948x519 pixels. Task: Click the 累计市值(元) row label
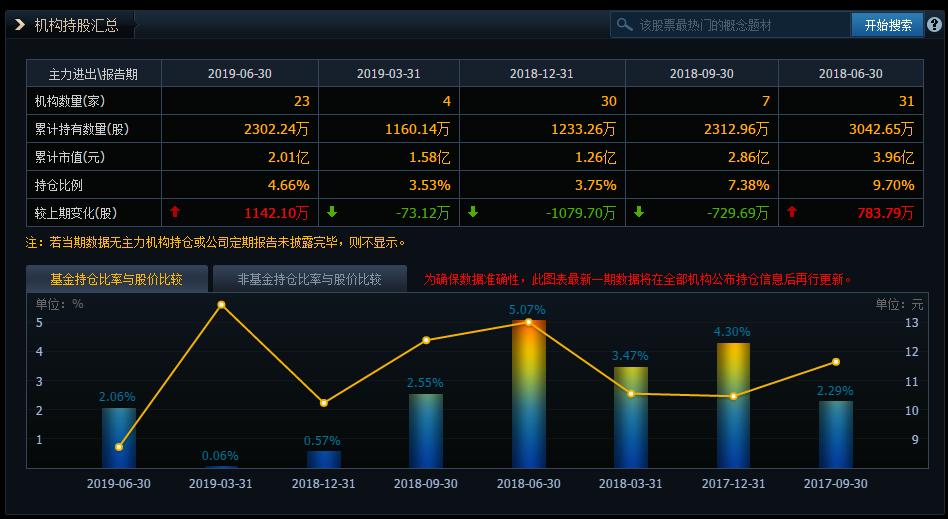[70, 157]
